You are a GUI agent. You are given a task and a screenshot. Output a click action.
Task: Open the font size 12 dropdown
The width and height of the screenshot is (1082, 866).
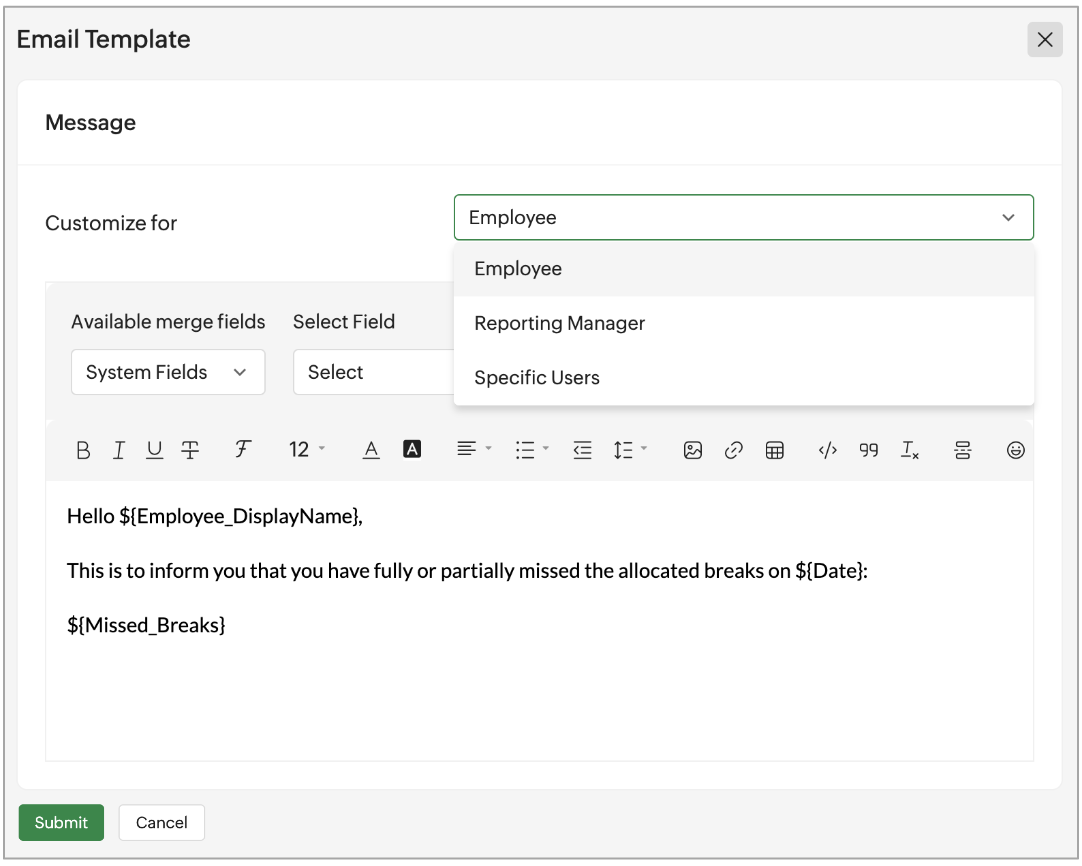tap(307, 451)
